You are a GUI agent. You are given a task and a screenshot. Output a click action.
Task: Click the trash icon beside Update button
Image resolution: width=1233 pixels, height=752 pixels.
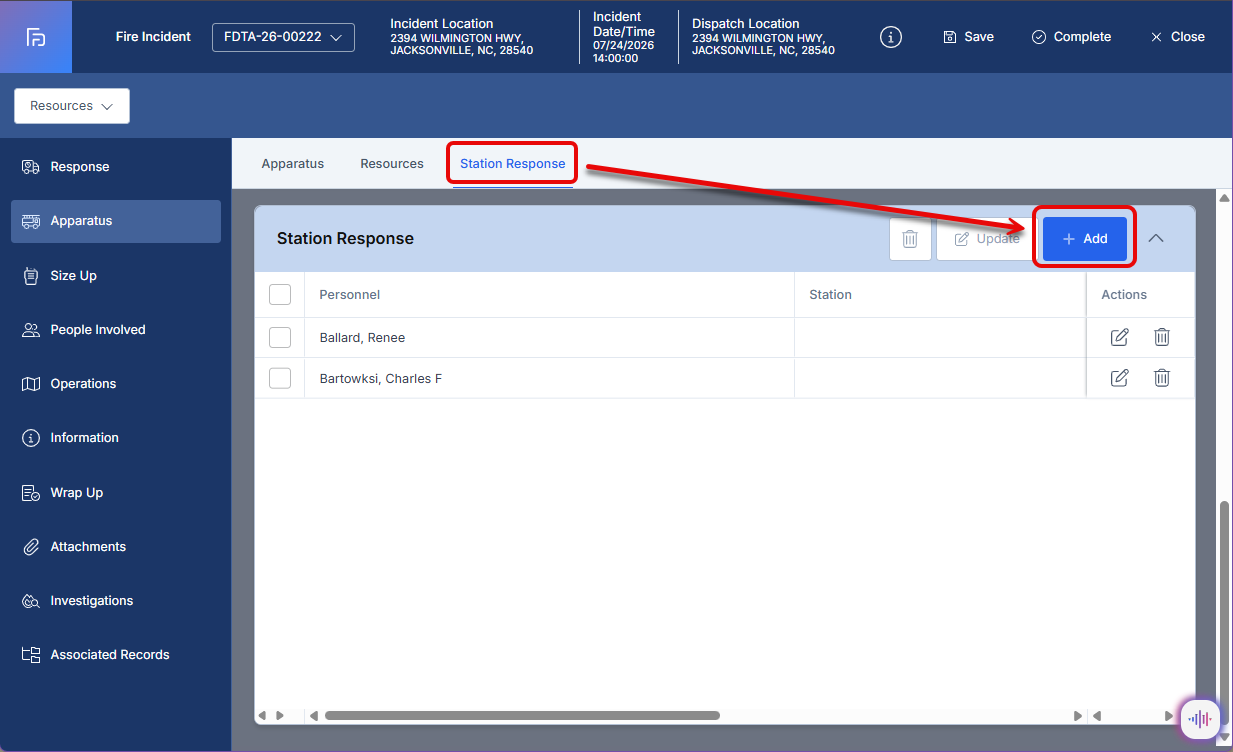pos(910,239)
